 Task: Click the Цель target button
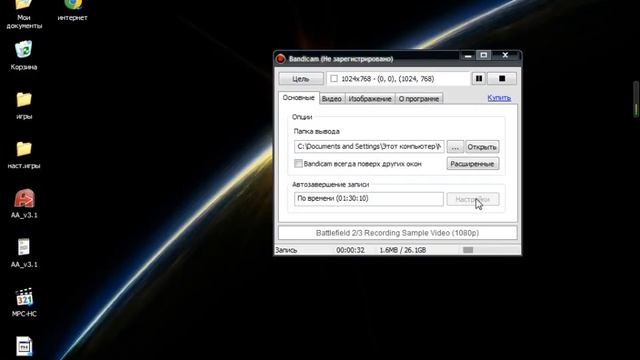(301, 79)
